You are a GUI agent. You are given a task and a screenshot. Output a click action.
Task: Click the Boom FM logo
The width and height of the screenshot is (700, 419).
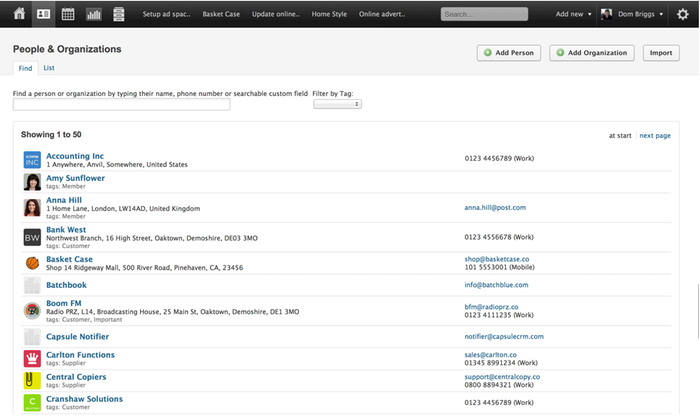coord(32,311)
